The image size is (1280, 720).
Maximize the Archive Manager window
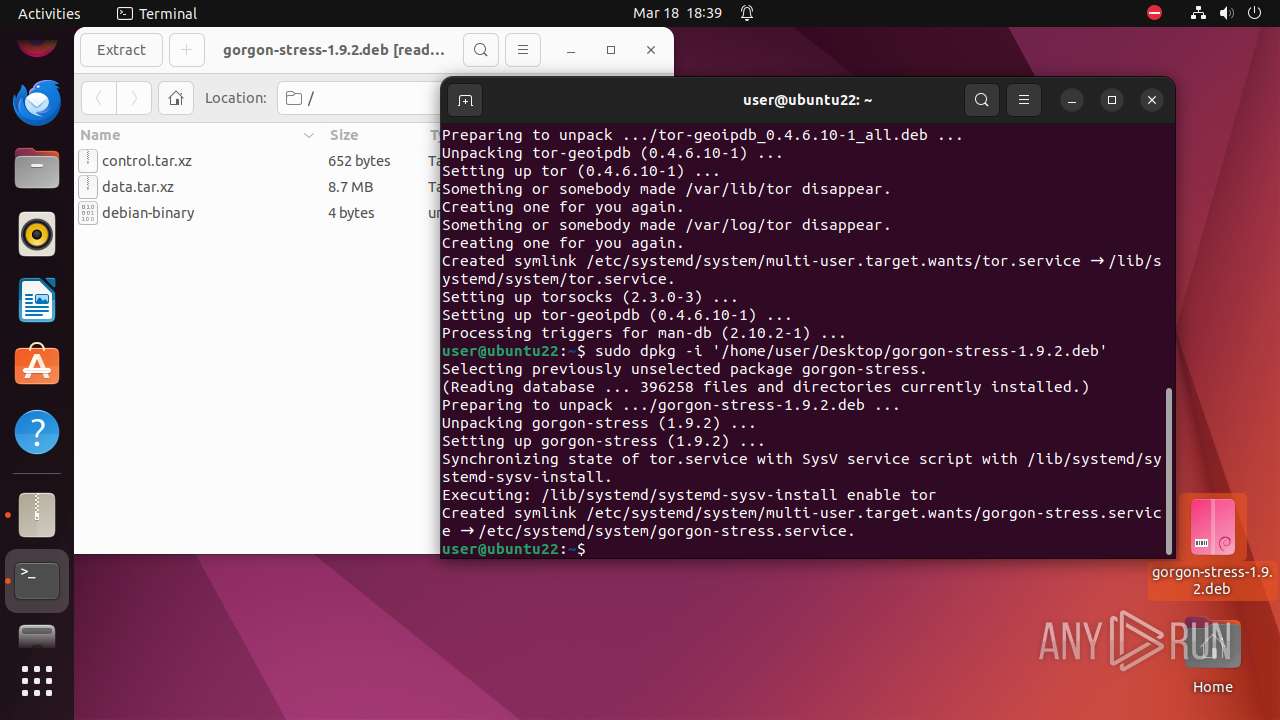tap(611, 50)
